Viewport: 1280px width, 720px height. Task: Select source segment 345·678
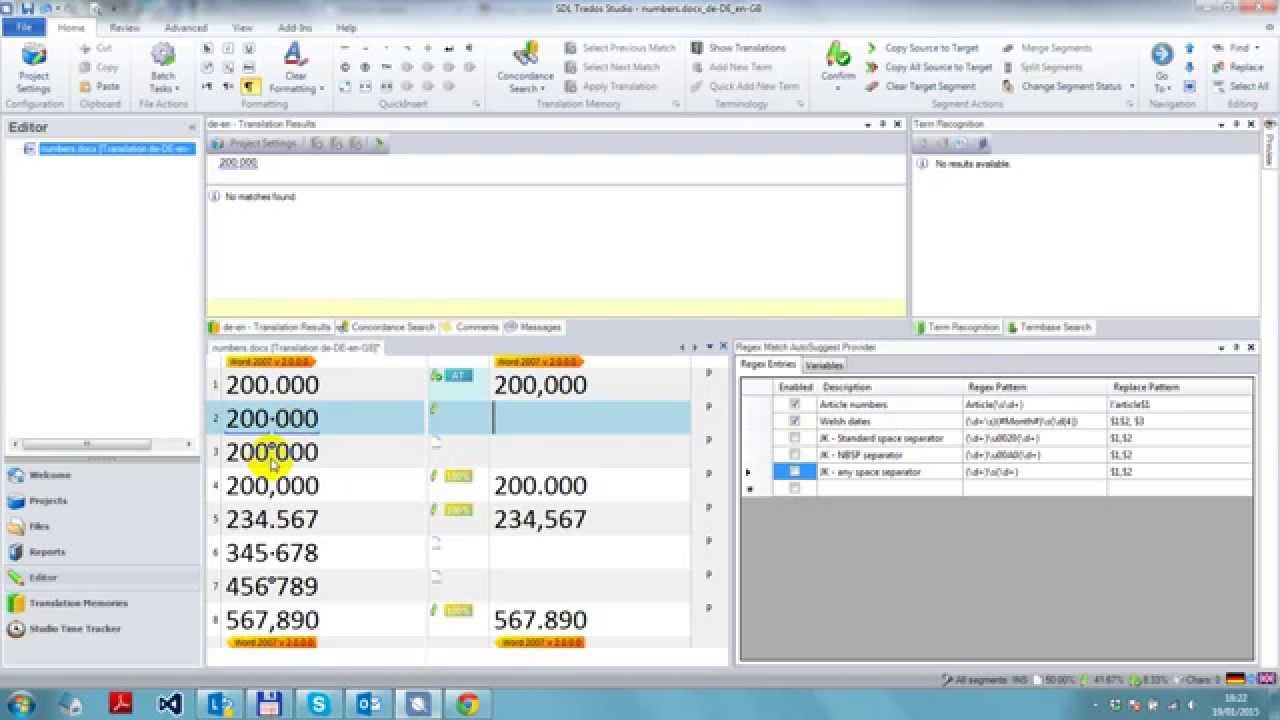pos(272,553)
